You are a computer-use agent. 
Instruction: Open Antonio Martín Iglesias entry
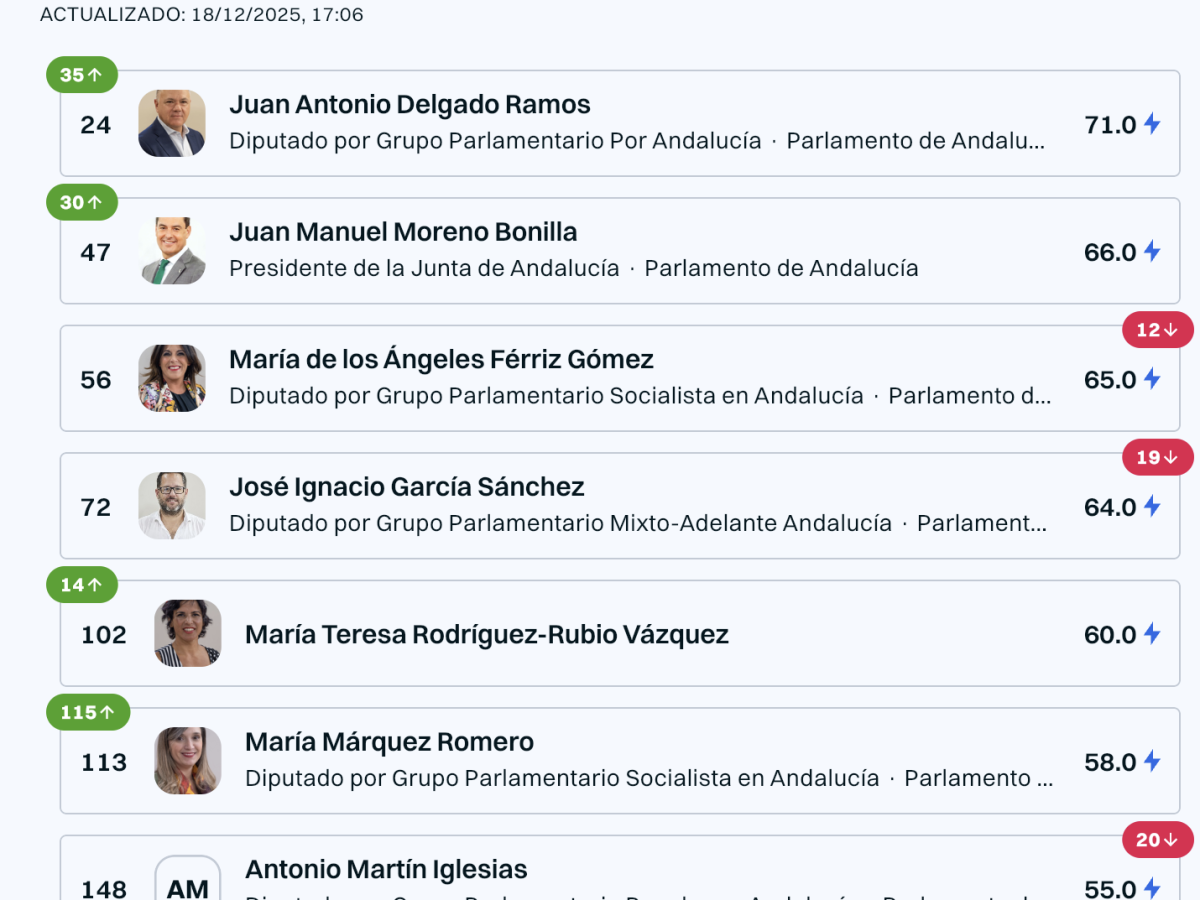pos(386,869)
